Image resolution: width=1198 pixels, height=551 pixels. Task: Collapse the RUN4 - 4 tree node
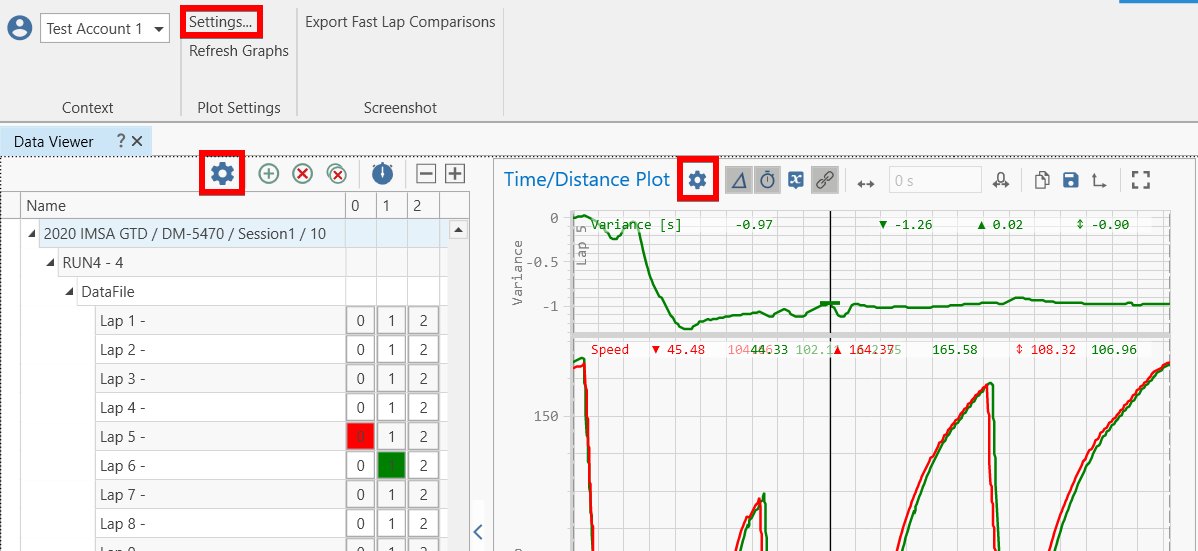click(x=50, y=263)
